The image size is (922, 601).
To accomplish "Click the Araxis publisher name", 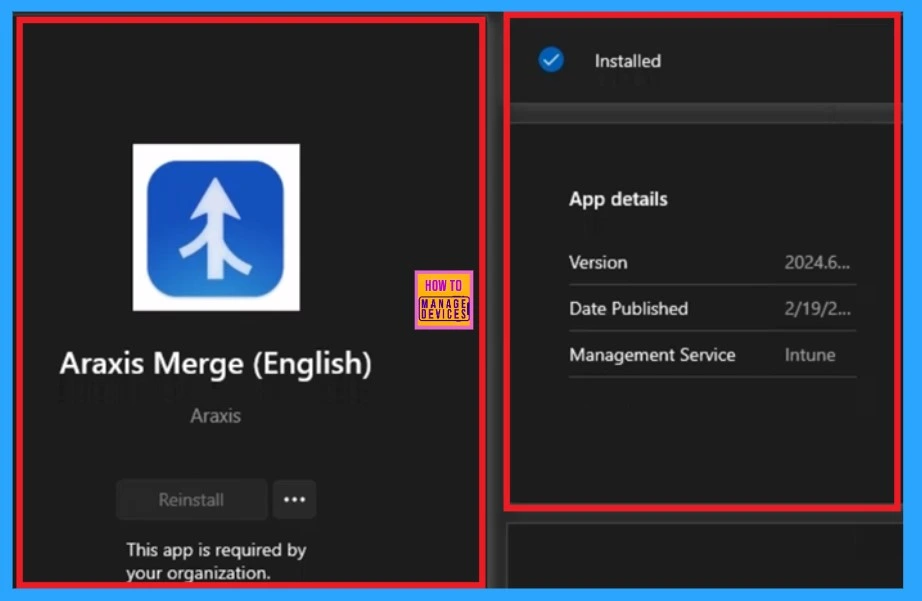I will [x=215, y=416].
